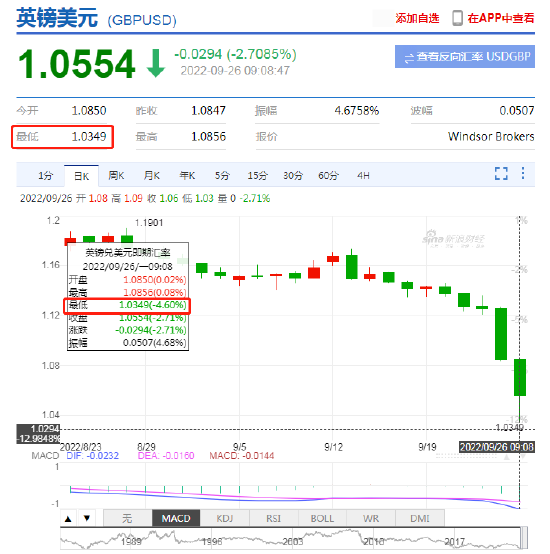
Task: Click the MACD: -0.0144 value
Action: coord(242,456)
